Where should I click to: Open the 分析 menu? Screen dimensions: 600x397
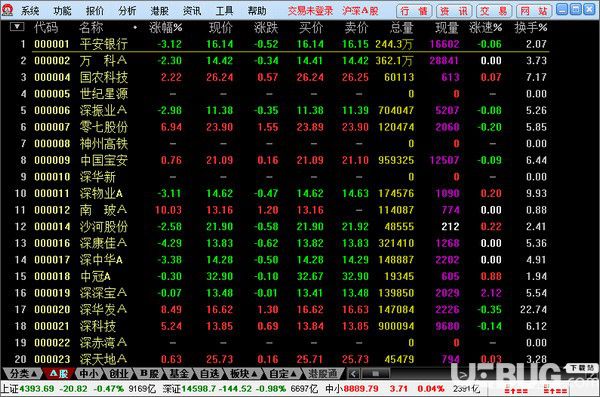tap(127, 11)
